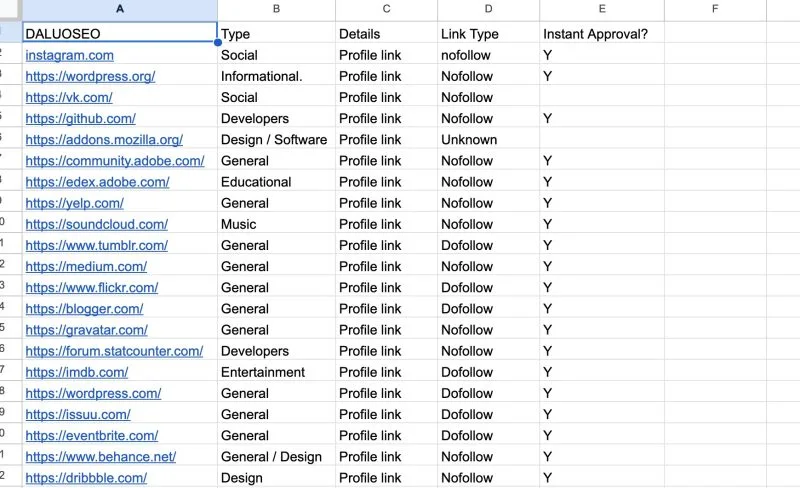Open the https://github.com/ link
This screenshot has width=800, height=488.
pyautogui.click(x=81, y=118)
